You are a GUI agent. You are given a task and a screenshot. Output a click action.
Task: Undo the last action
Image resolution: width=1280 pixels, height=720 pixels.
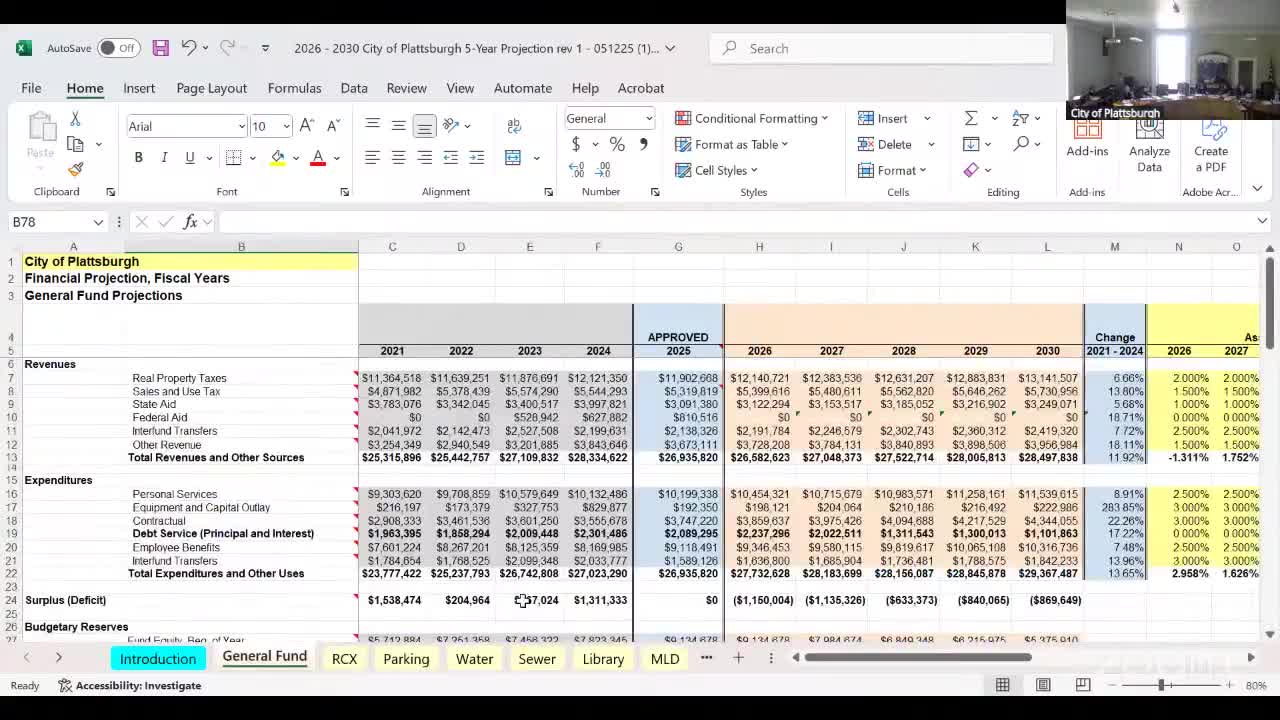tap(188, 48)
